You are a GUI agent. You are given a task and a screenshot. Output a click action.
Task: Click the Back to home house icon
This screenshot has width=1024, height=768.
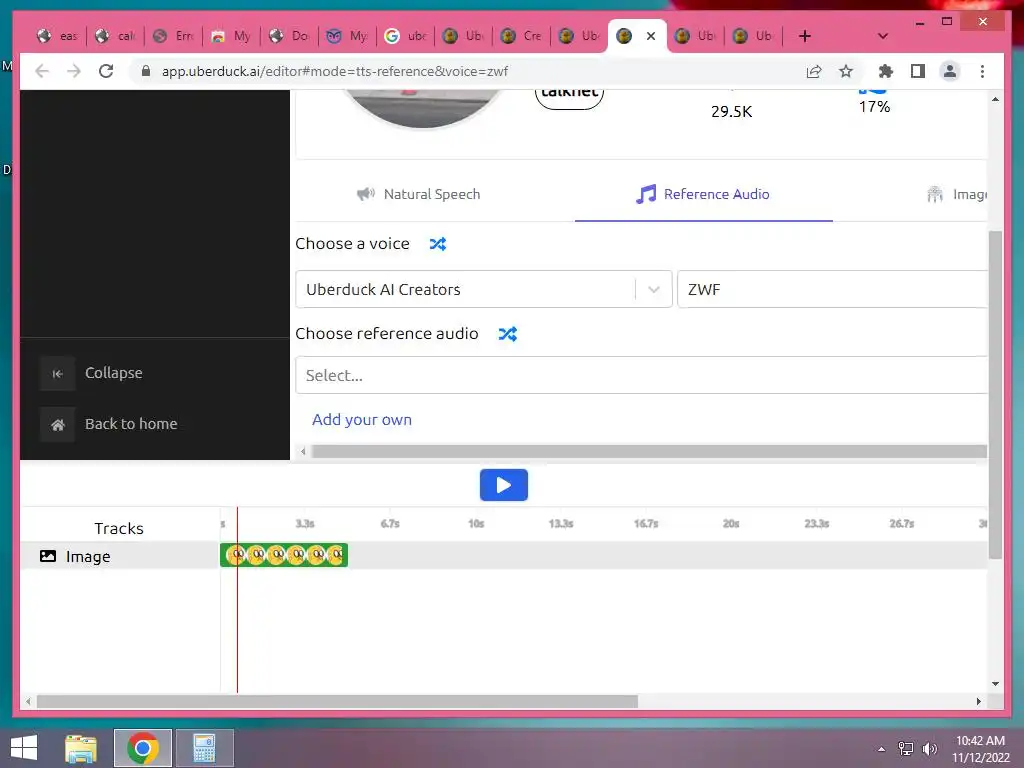point(57,424)
